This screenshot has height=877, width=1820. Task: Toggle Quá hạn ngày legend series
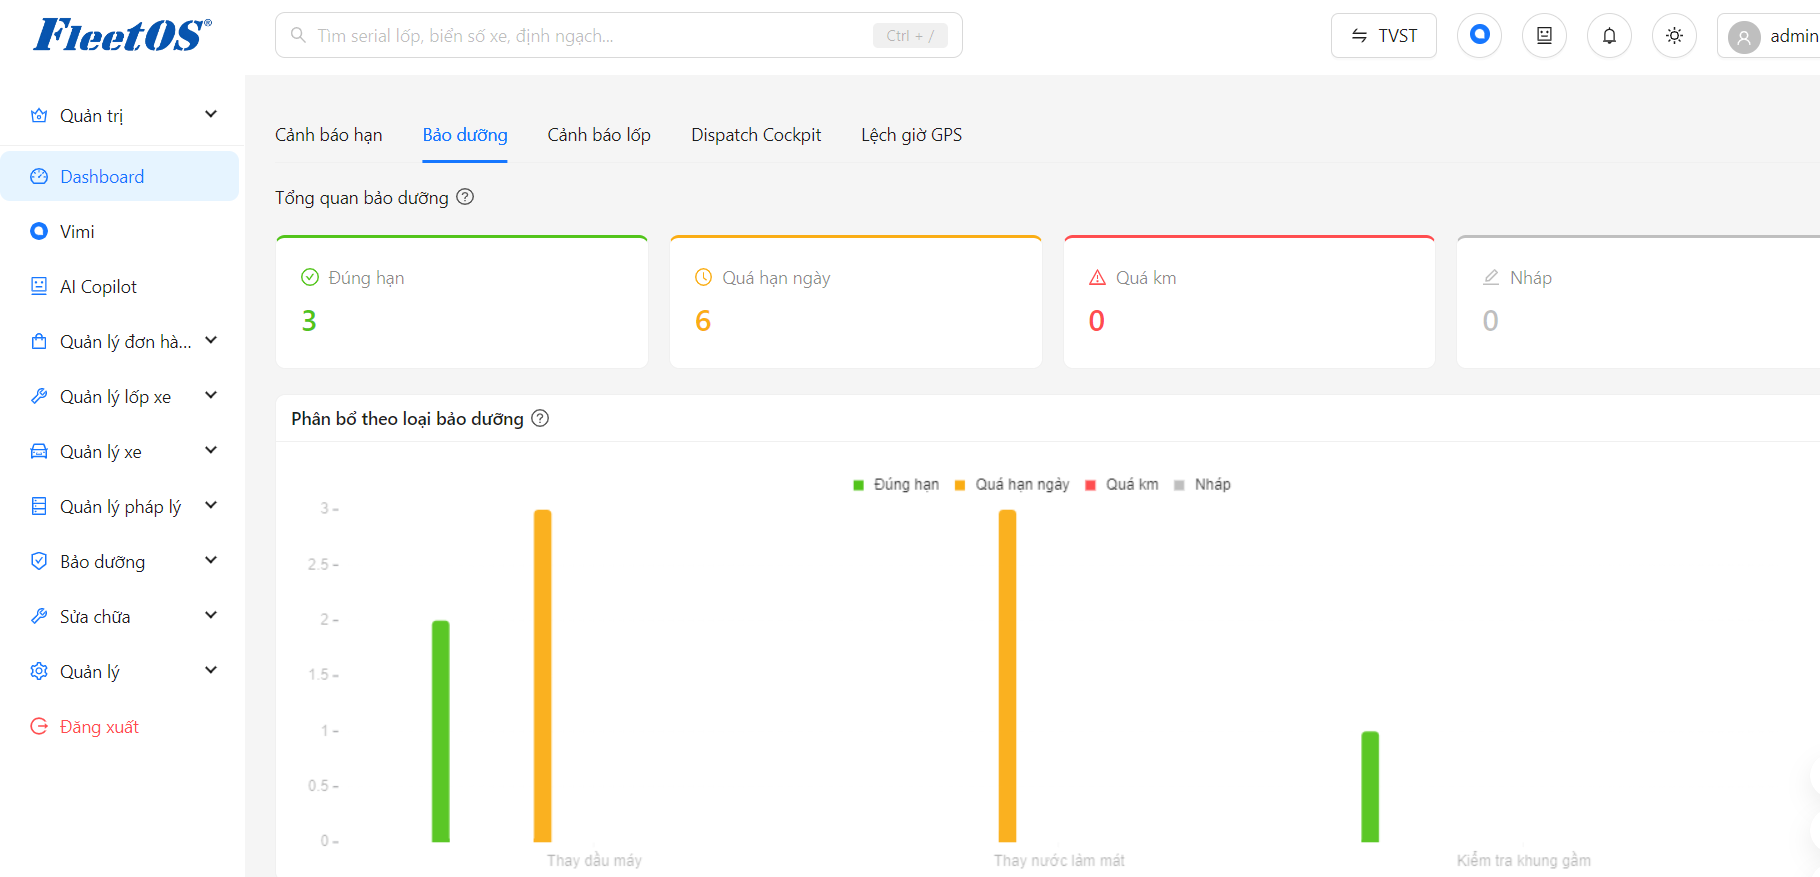point(1012,484)
